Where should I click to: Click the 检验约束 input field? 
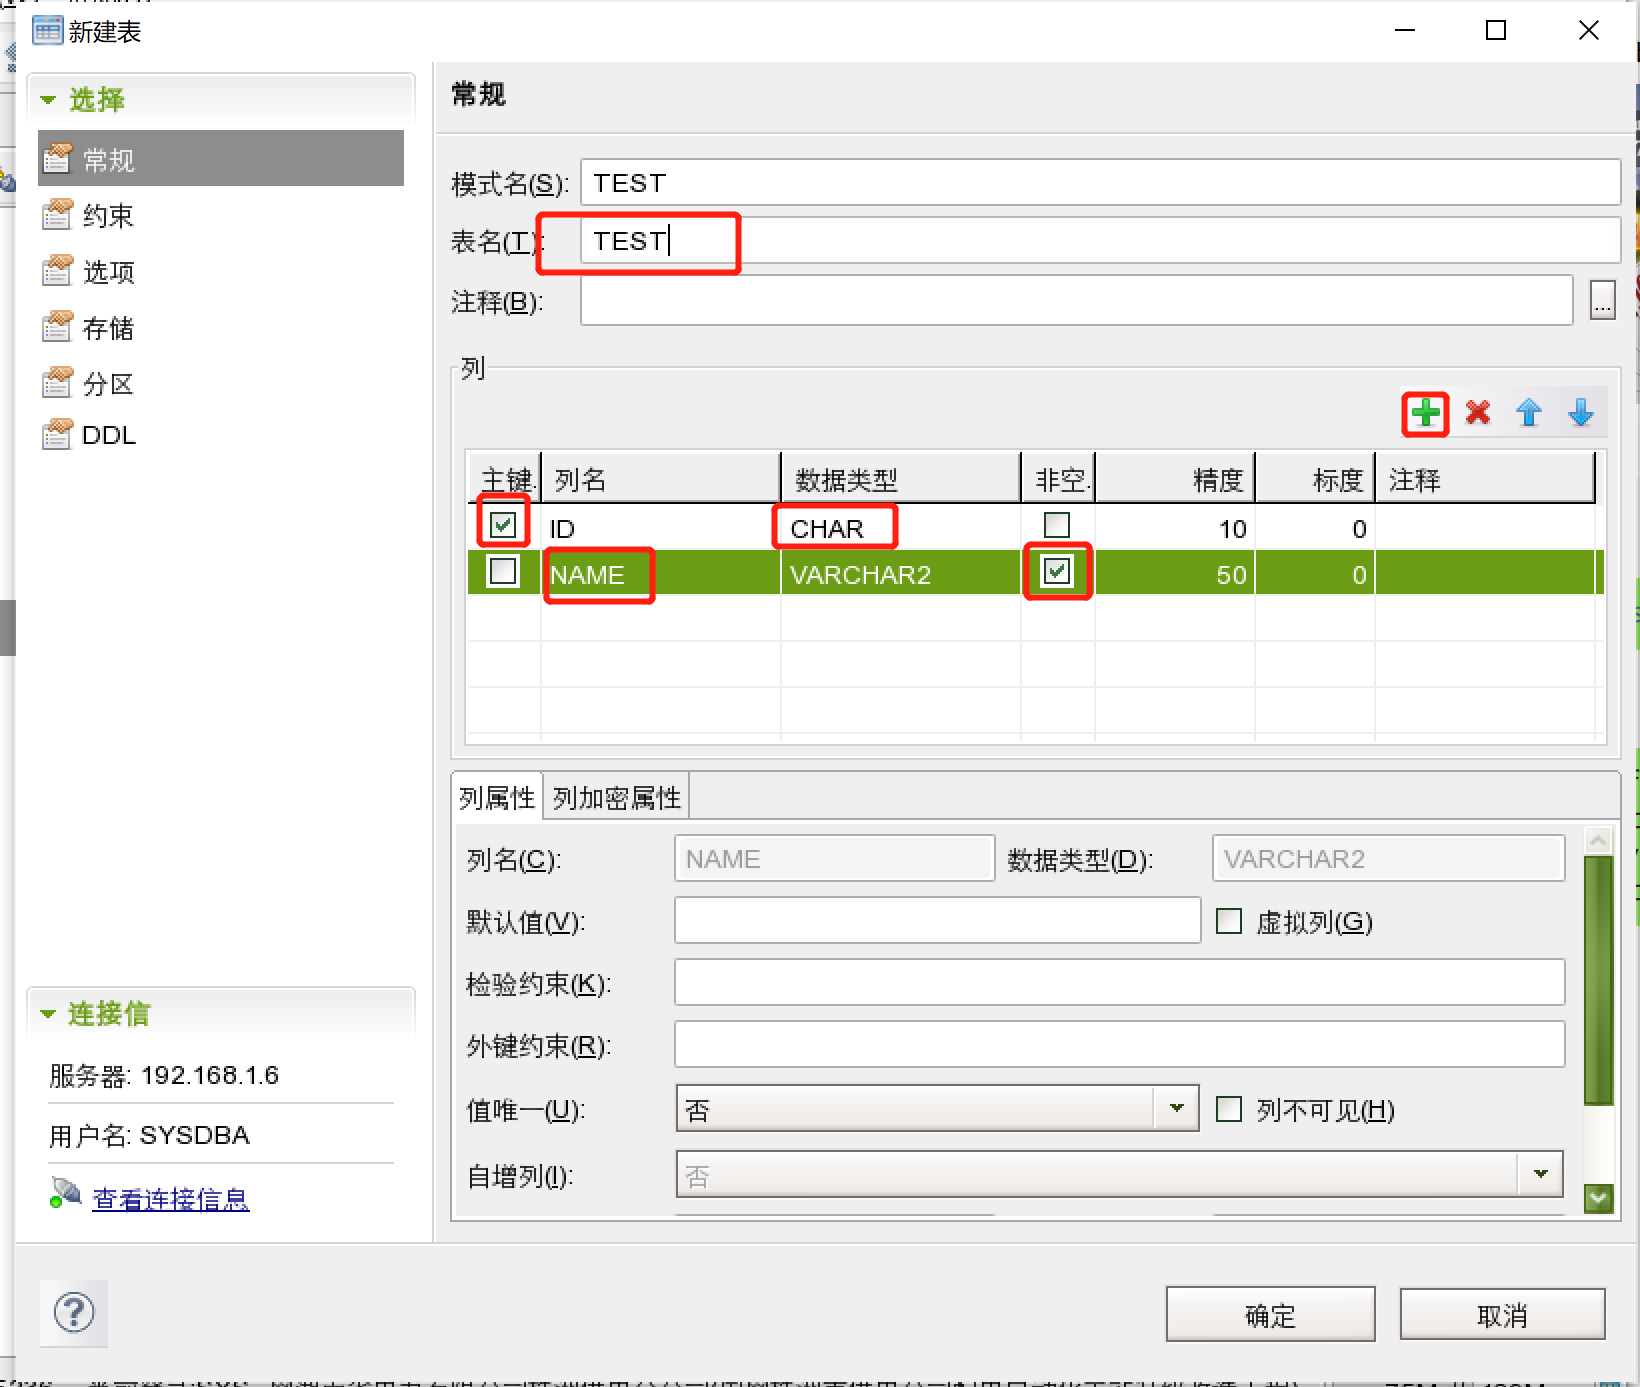[1119, 982]
